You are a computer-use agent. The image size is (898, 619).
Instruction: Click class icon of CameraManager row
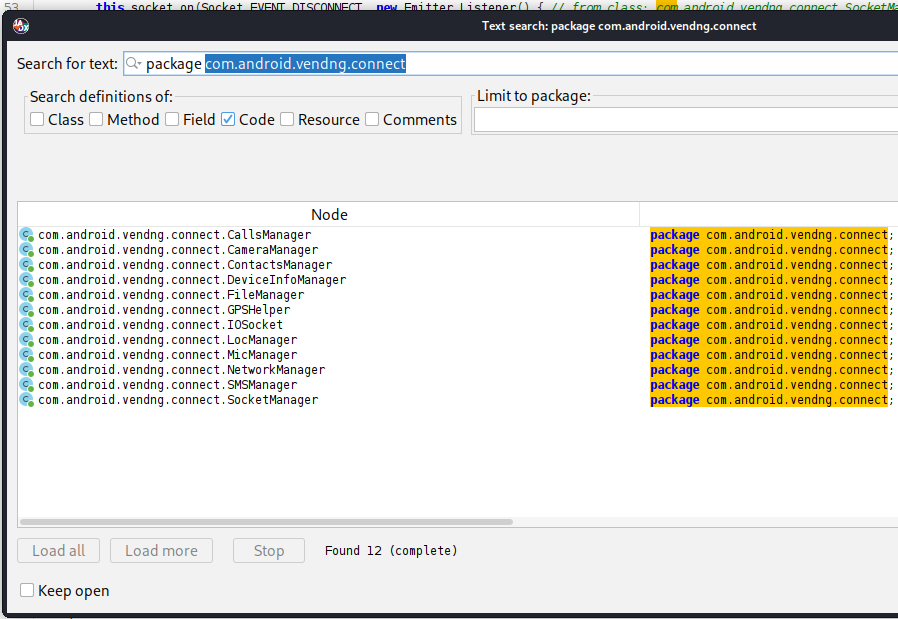[26, 250]
